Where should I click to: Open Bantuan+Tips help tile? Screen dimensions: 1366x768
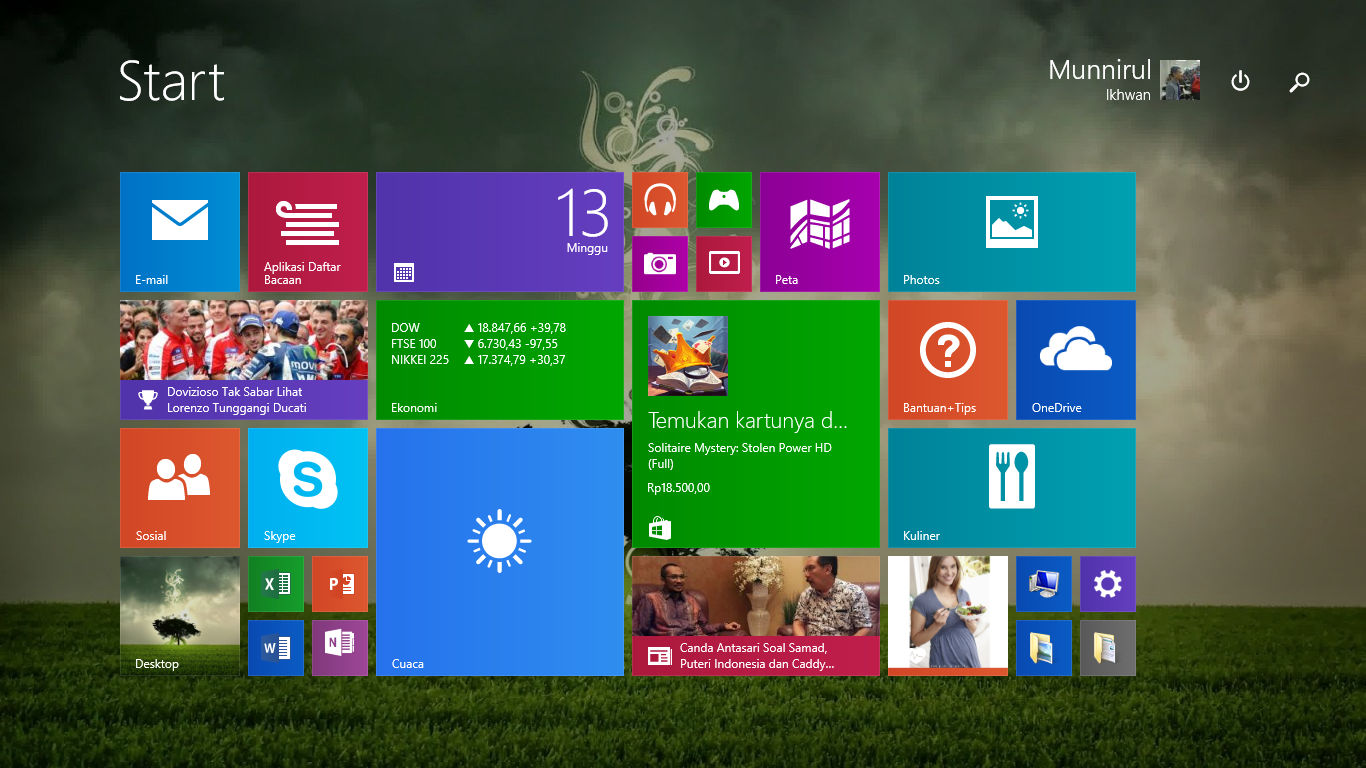[x=948, y=360]
